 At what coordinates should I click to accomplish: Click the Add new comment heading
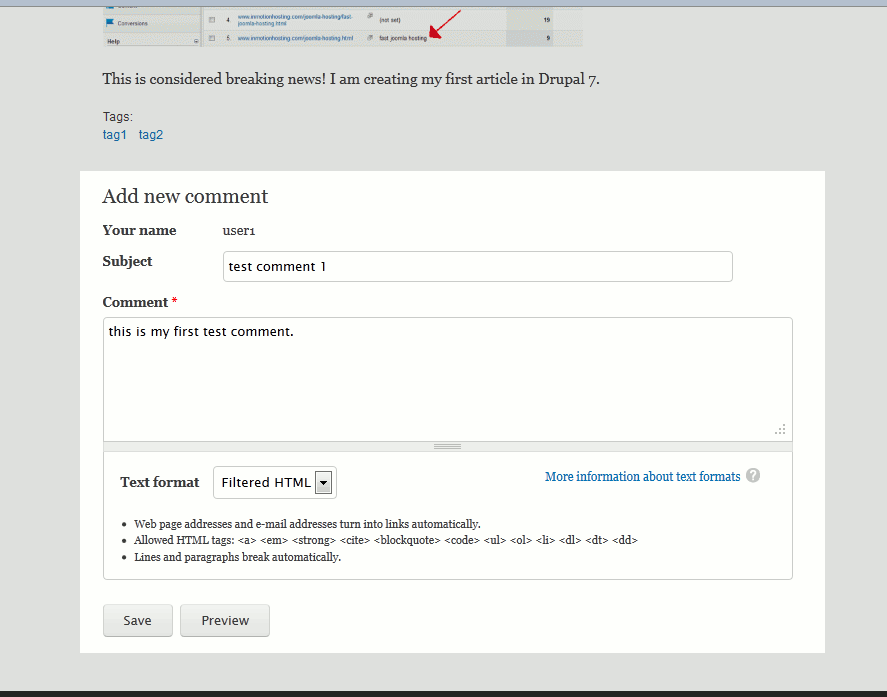point(185,196)
